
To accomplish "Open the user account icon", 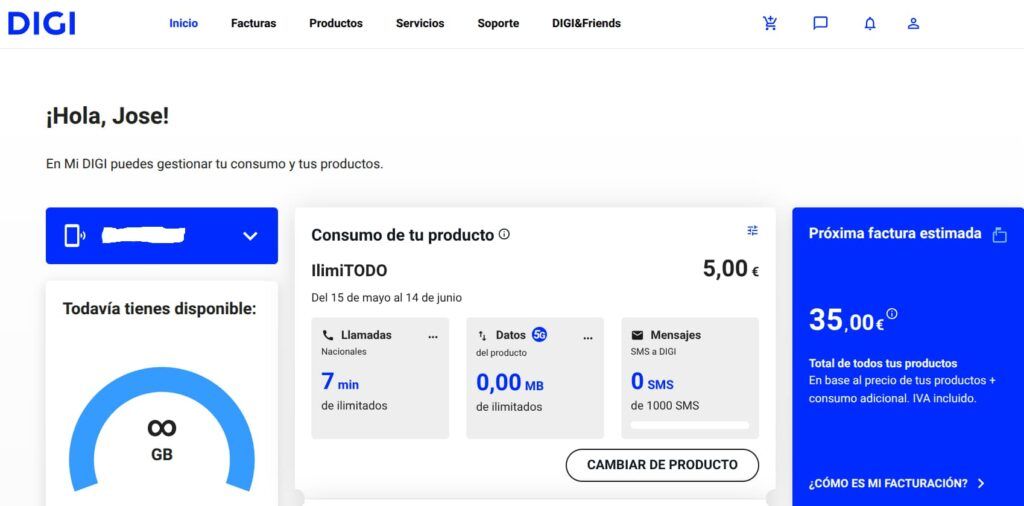I will click(x=914, y=24).
